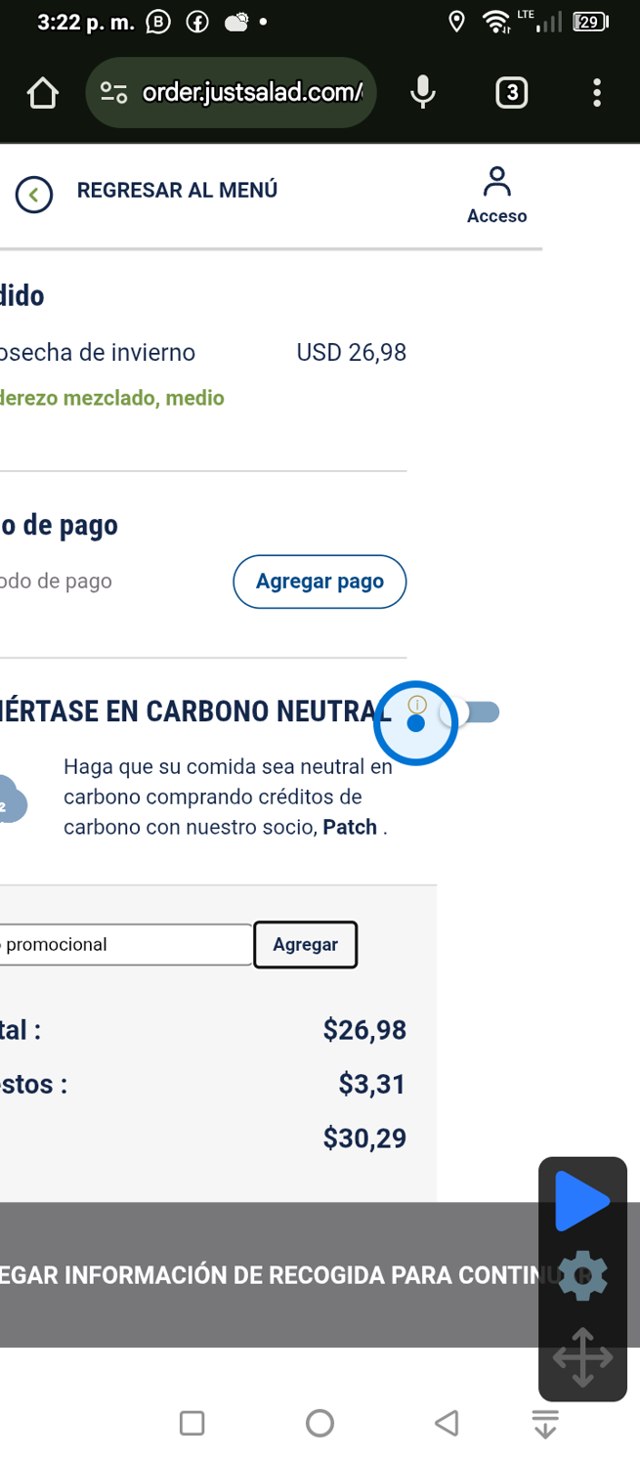Hide navigation bar with the down-arrow icon
This screenshot has width=640, height=1466.
coord(545,1423)
